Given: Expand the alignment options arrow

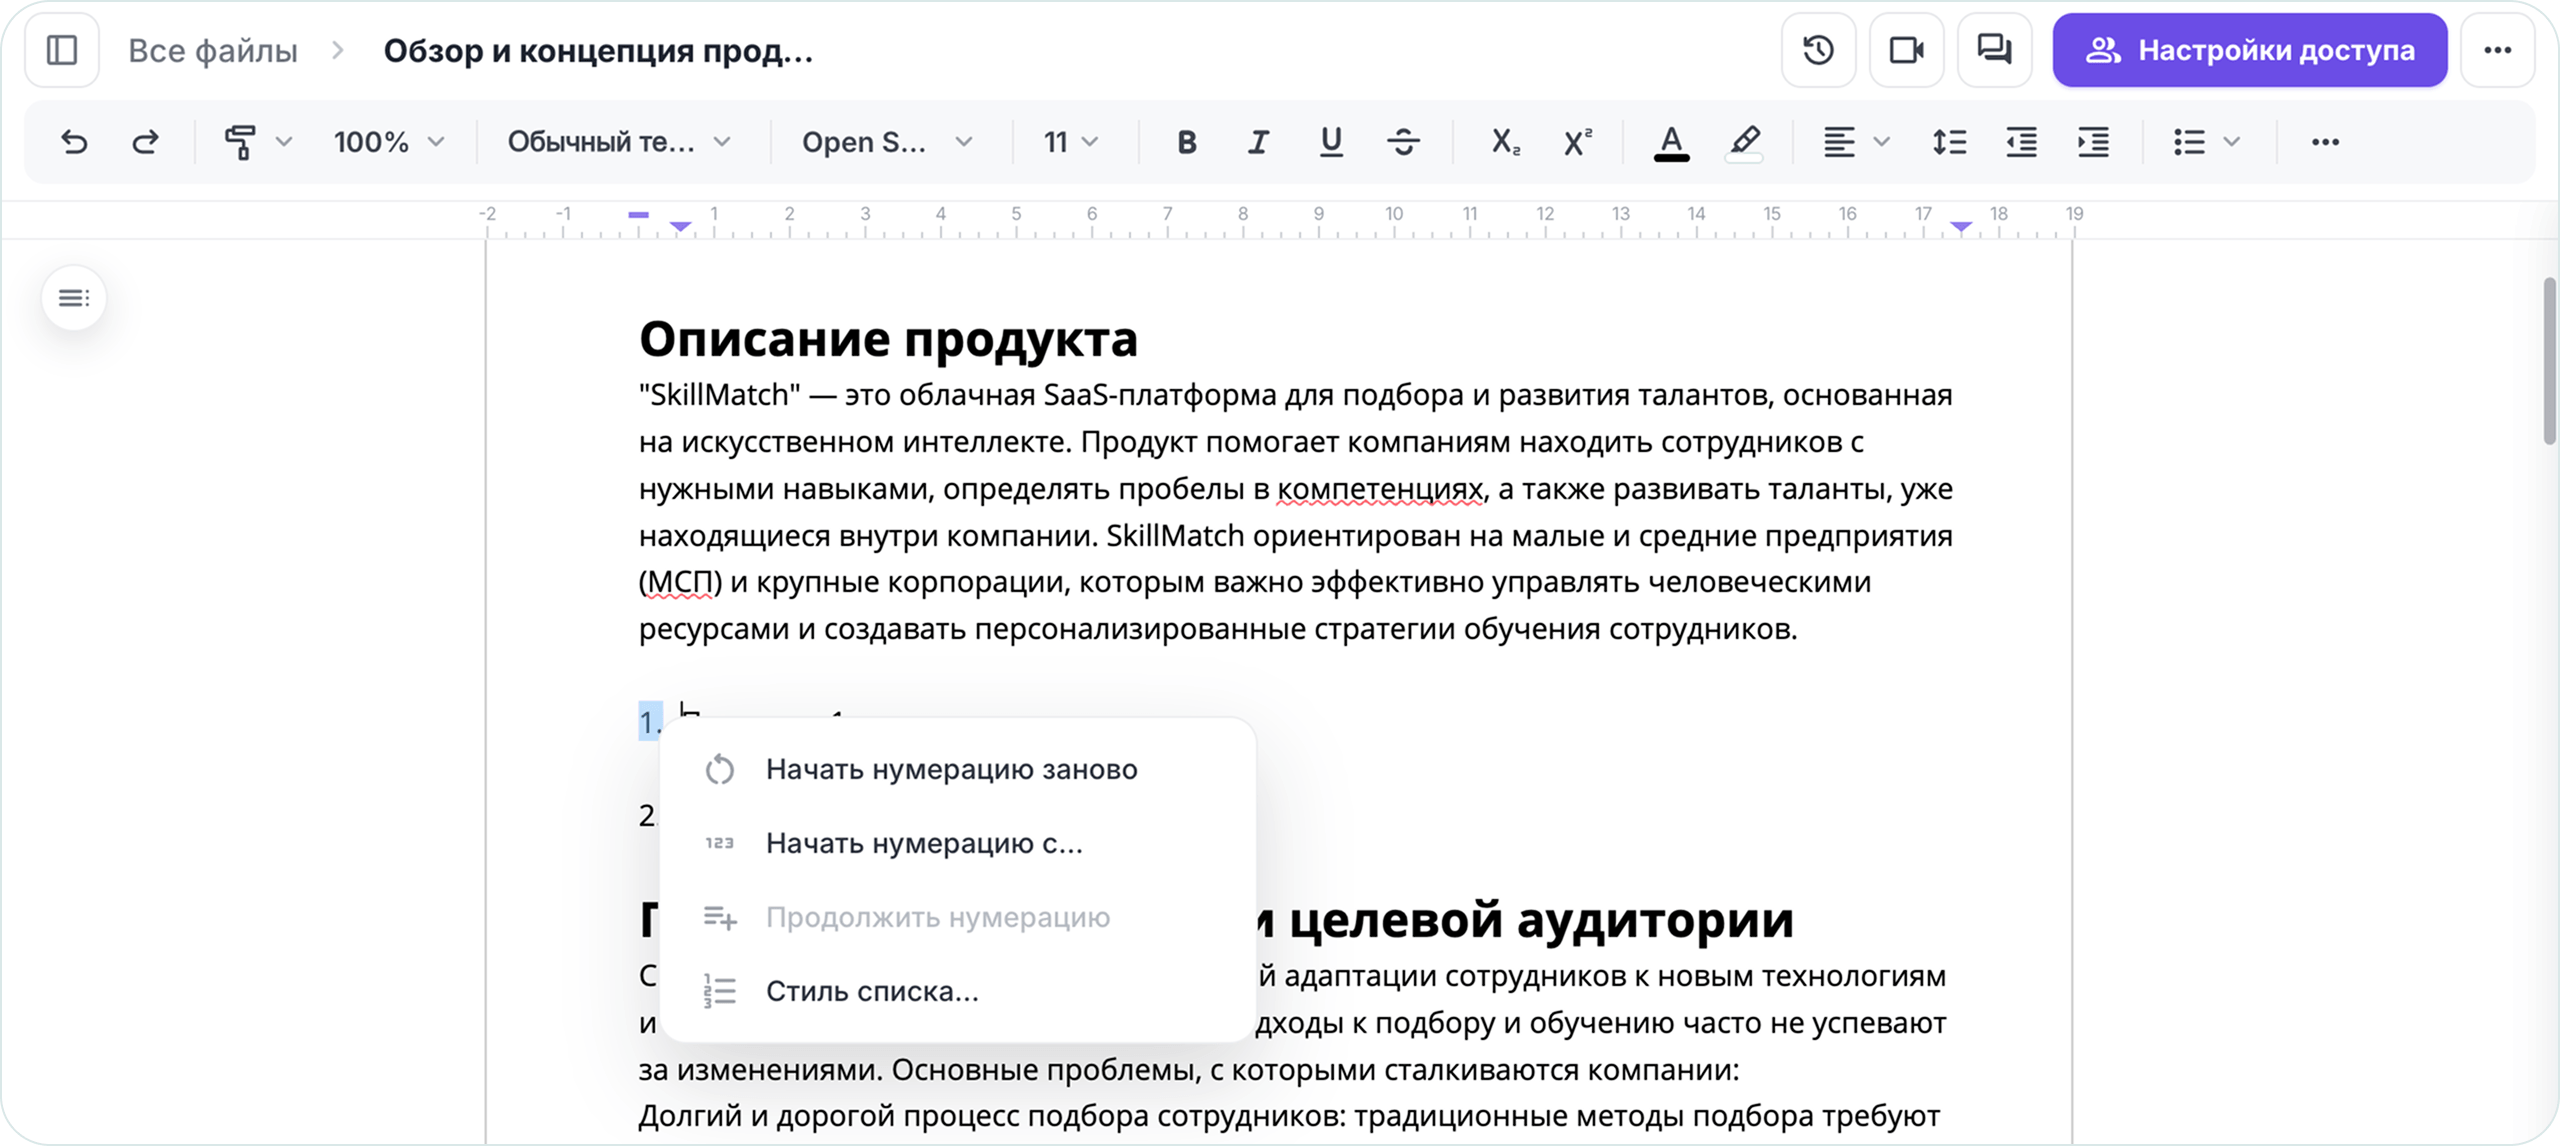Looking at the screenshot, I should pyautogui.click(x=1881, y=142).
